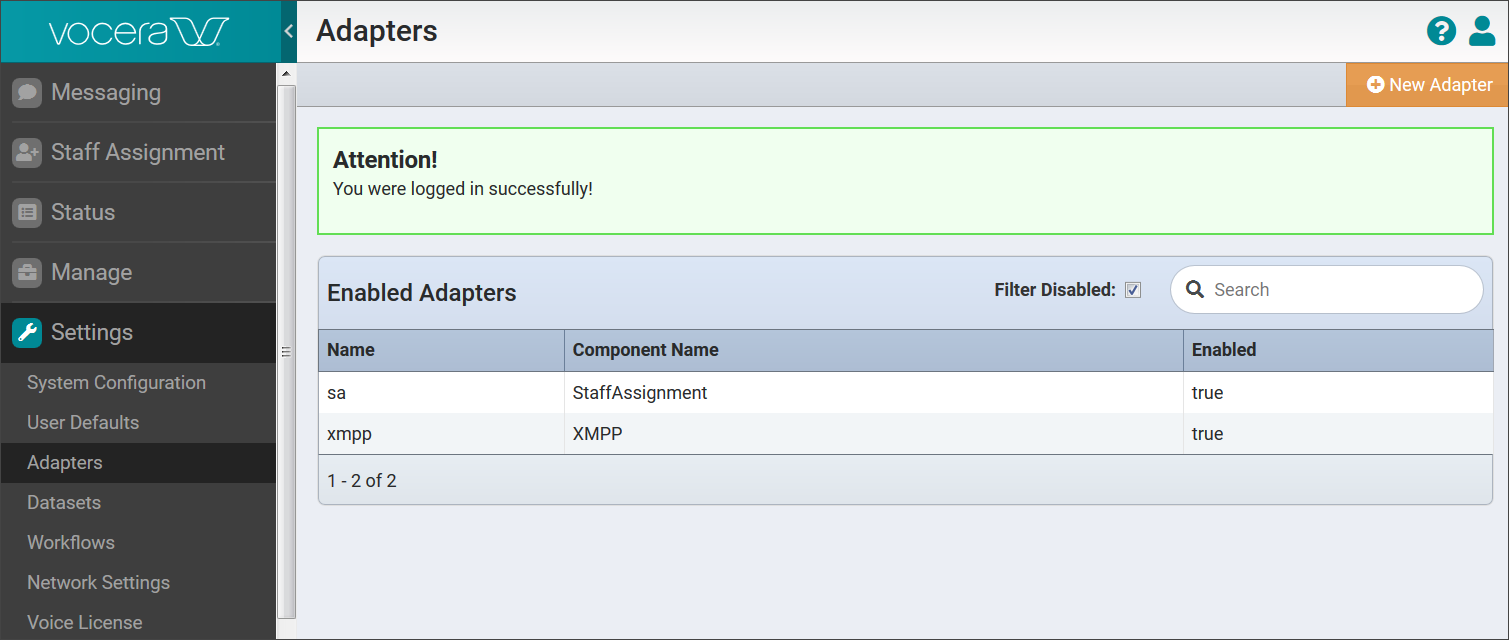Open the StaffAssignment adapter row
Screen dimensions: 1509x640
[640, 393]
